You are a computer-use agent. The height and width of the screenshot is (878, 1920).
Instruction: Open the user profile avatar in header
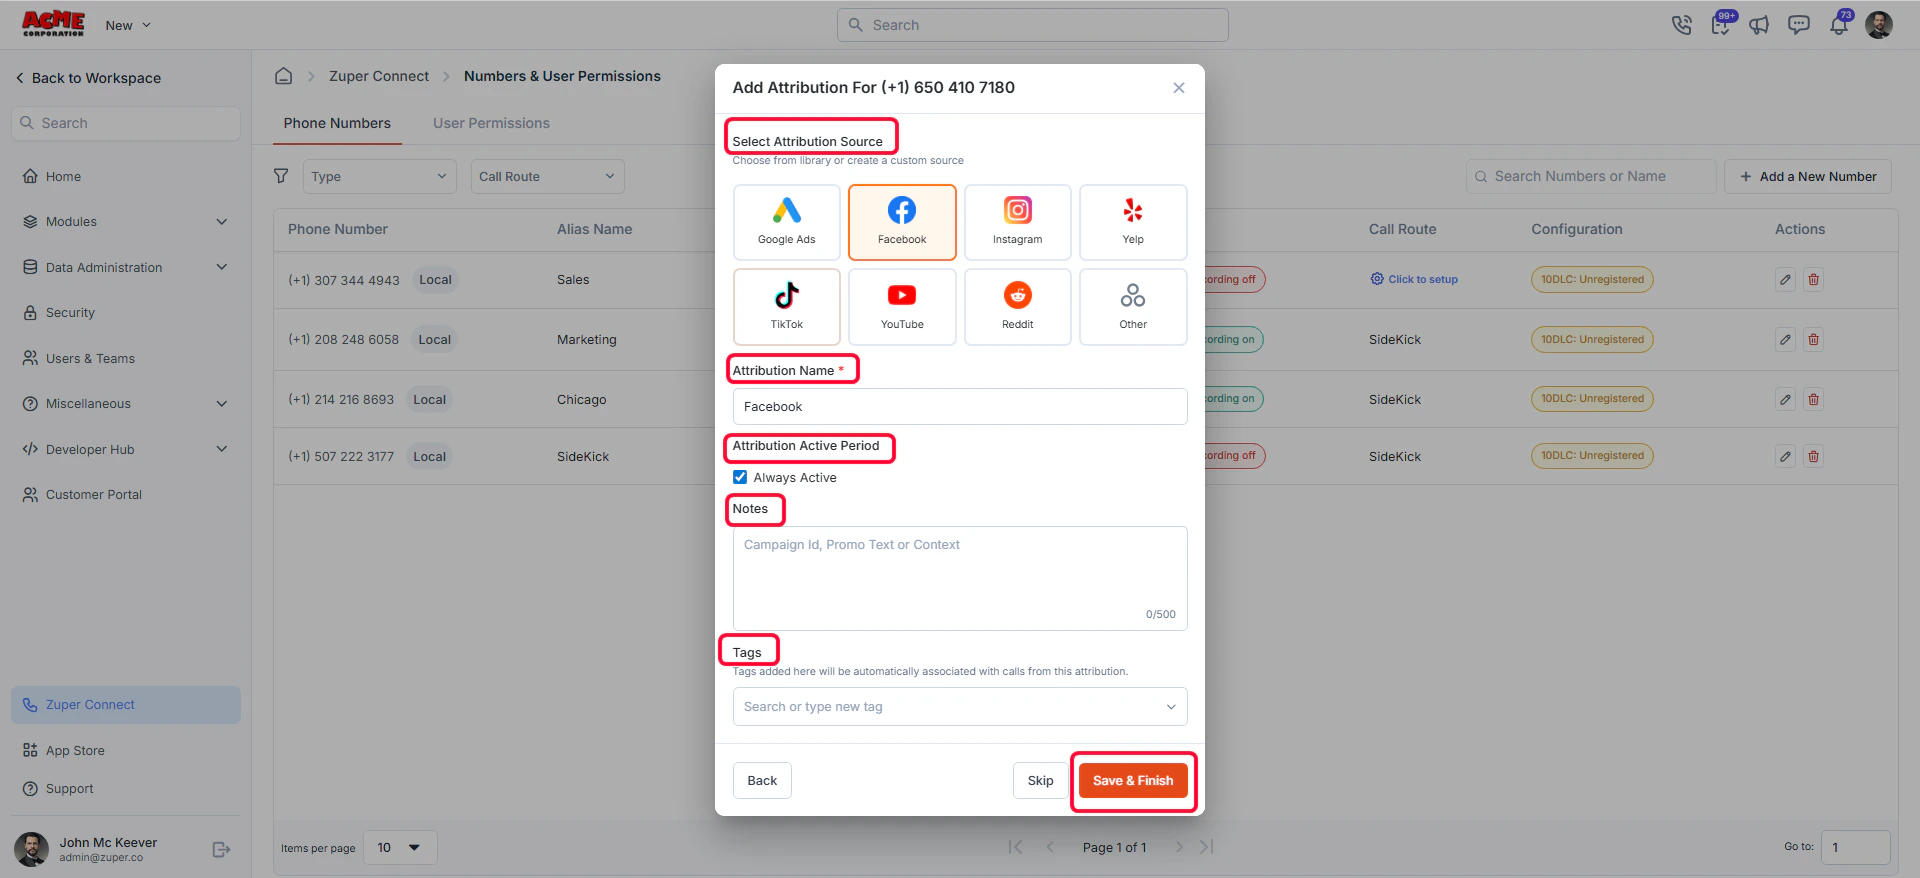[1879, 25]
